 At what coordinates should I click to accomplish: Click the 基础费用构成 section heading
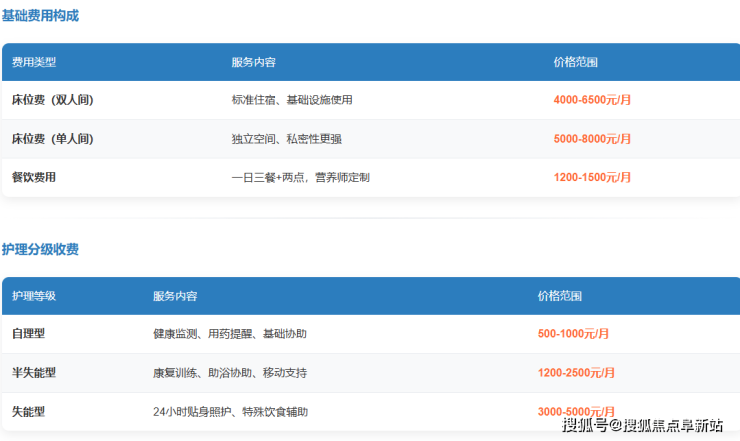click(40, 16)
